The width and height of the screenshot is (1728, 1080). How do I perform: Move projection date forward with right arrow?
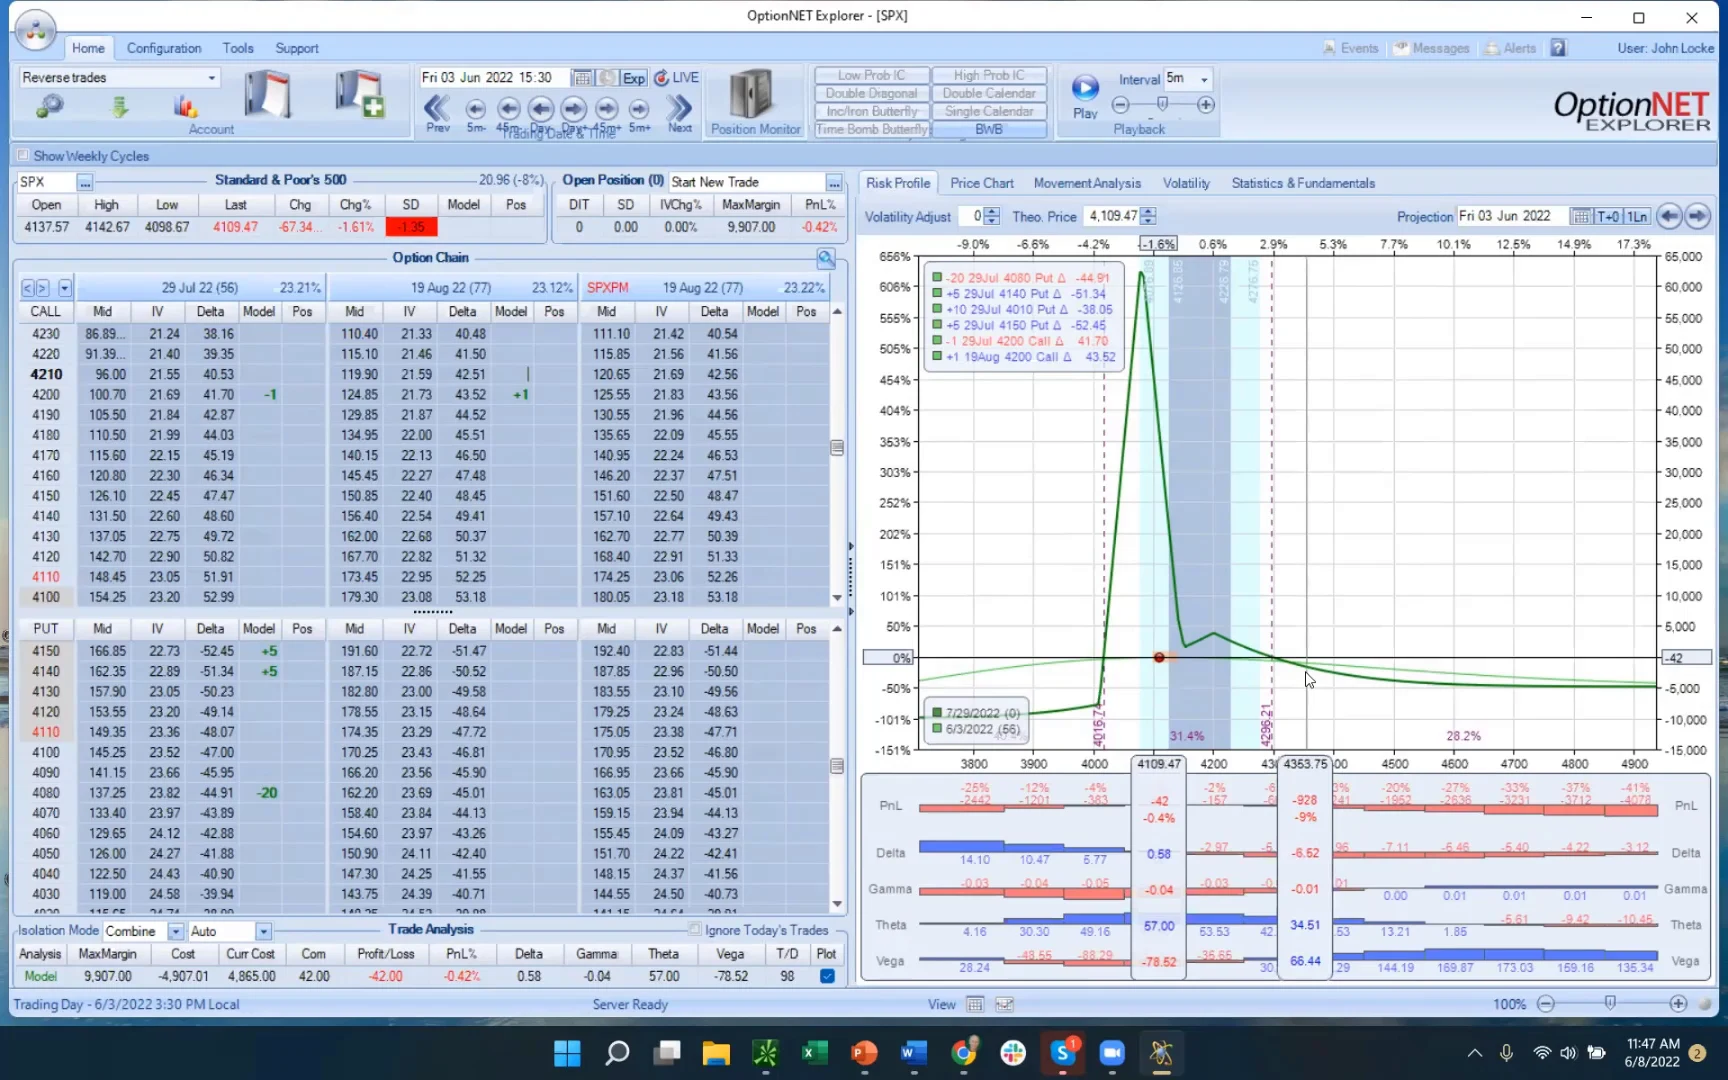click(1697, 216)
